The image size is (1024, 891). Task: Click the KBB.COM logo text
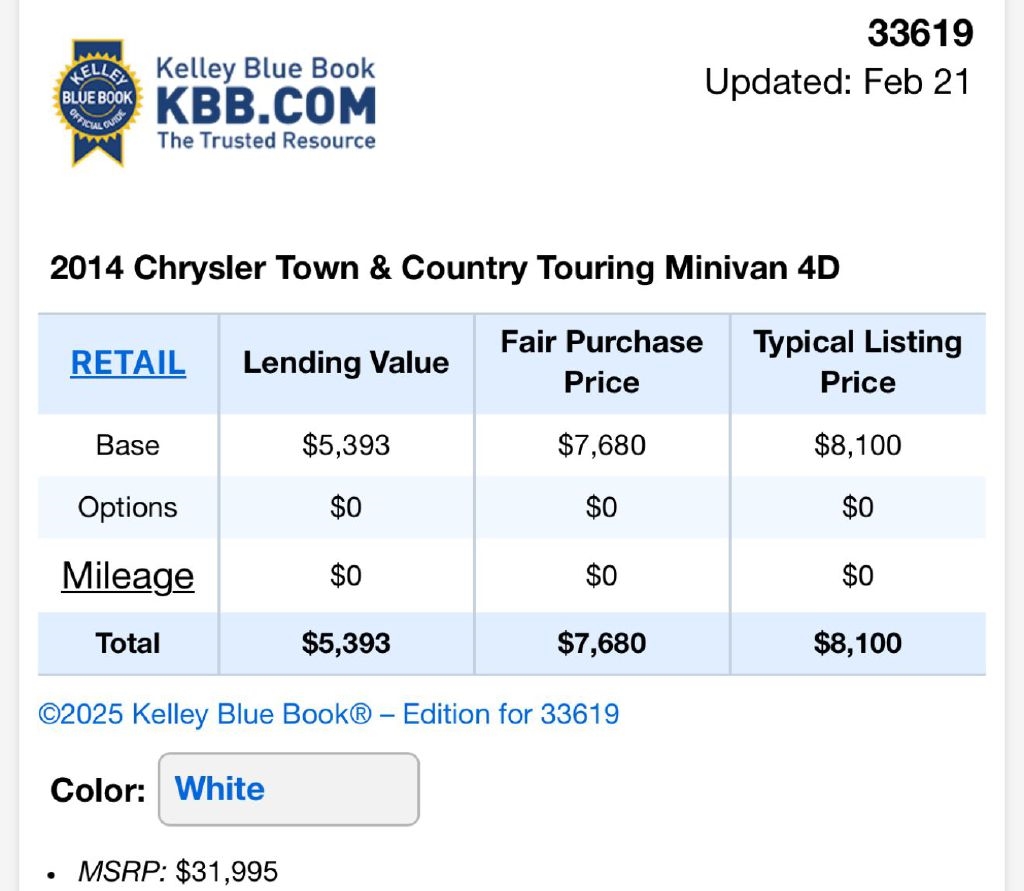tap(266, 106)
